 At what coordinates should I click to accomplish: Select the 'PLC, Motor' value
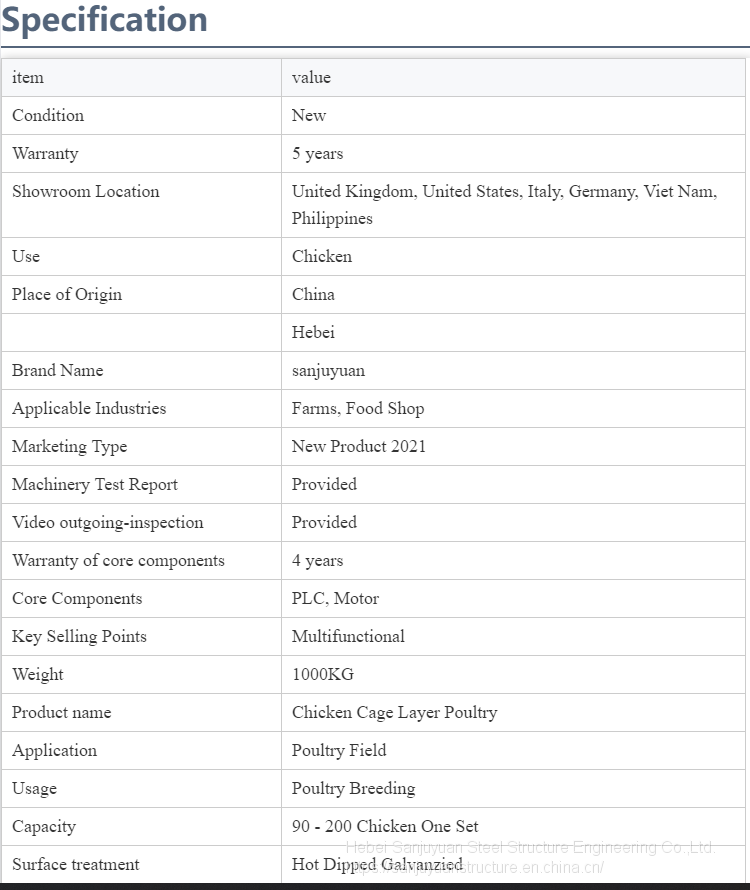(x=335, y=599)
